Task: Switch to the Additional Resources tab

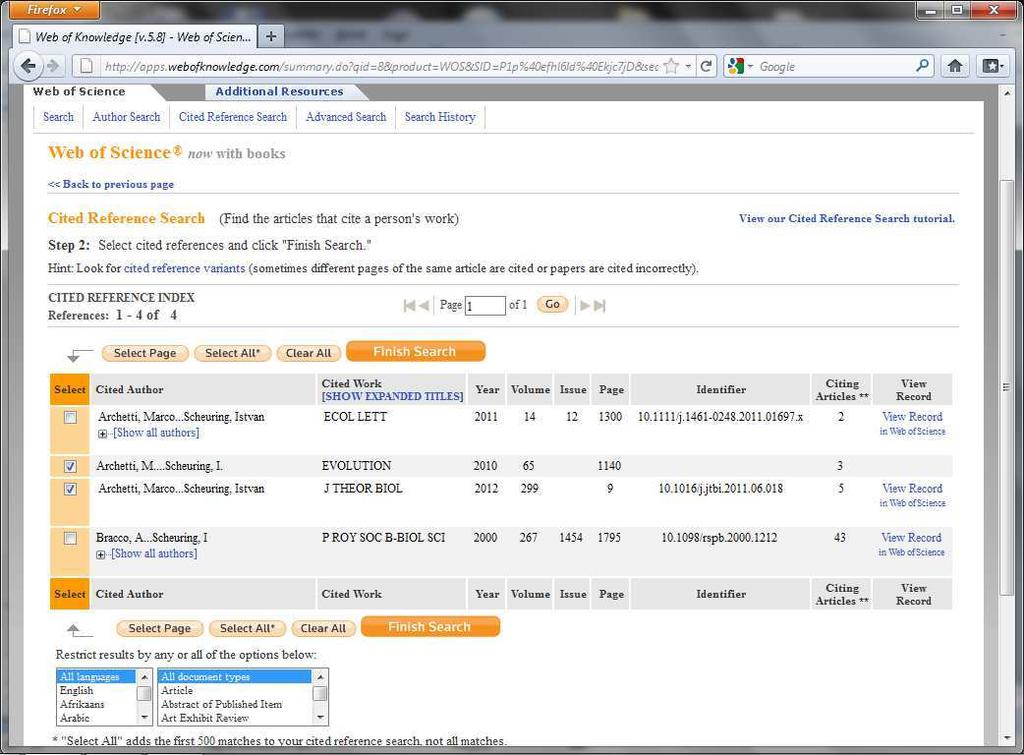Action: (280, 91)
